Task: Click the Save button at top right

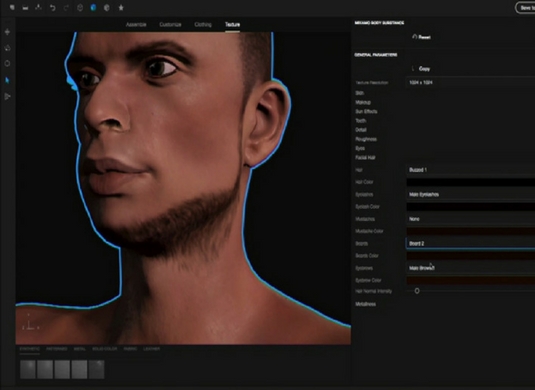Action: pyautogui.click(x=525, y=8)
